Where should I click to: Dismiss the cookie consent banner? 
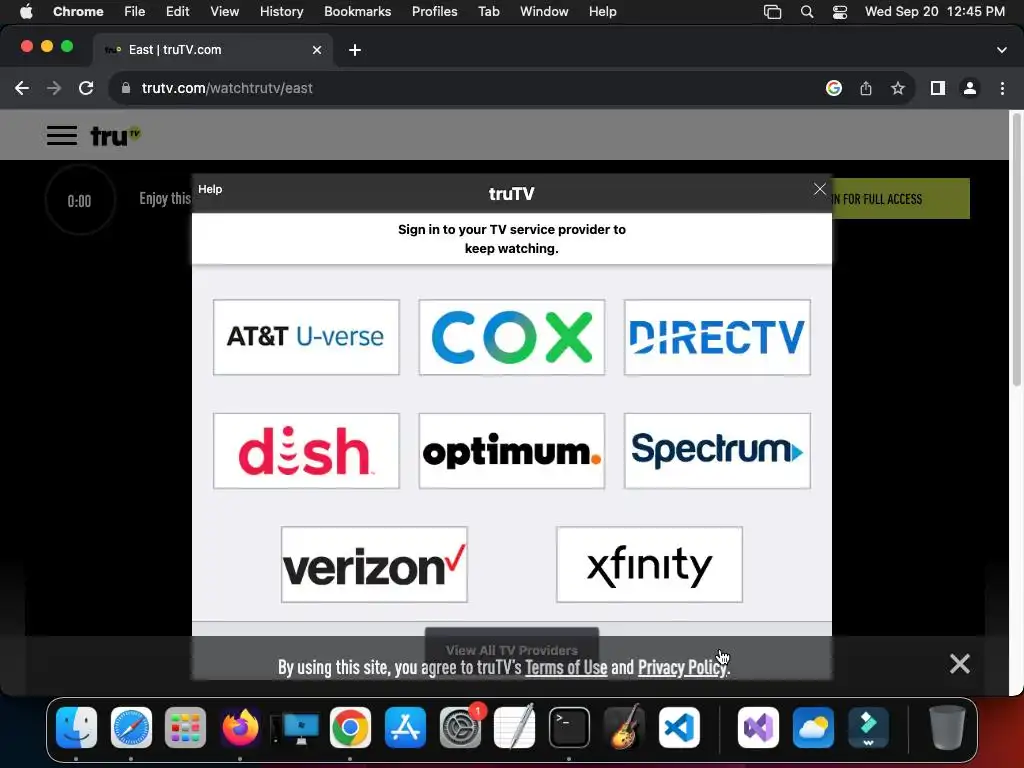pos(959,664)
